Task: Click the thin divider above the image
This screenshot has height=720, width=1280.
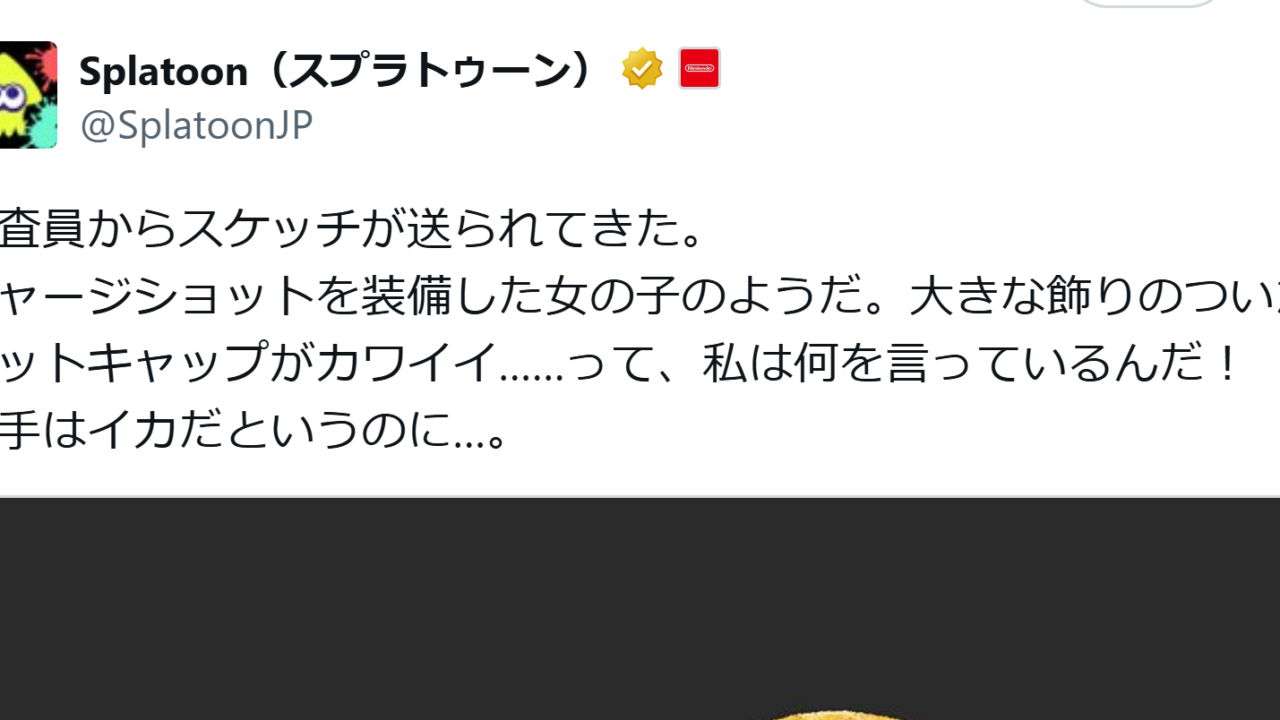Action: (640, 496)
